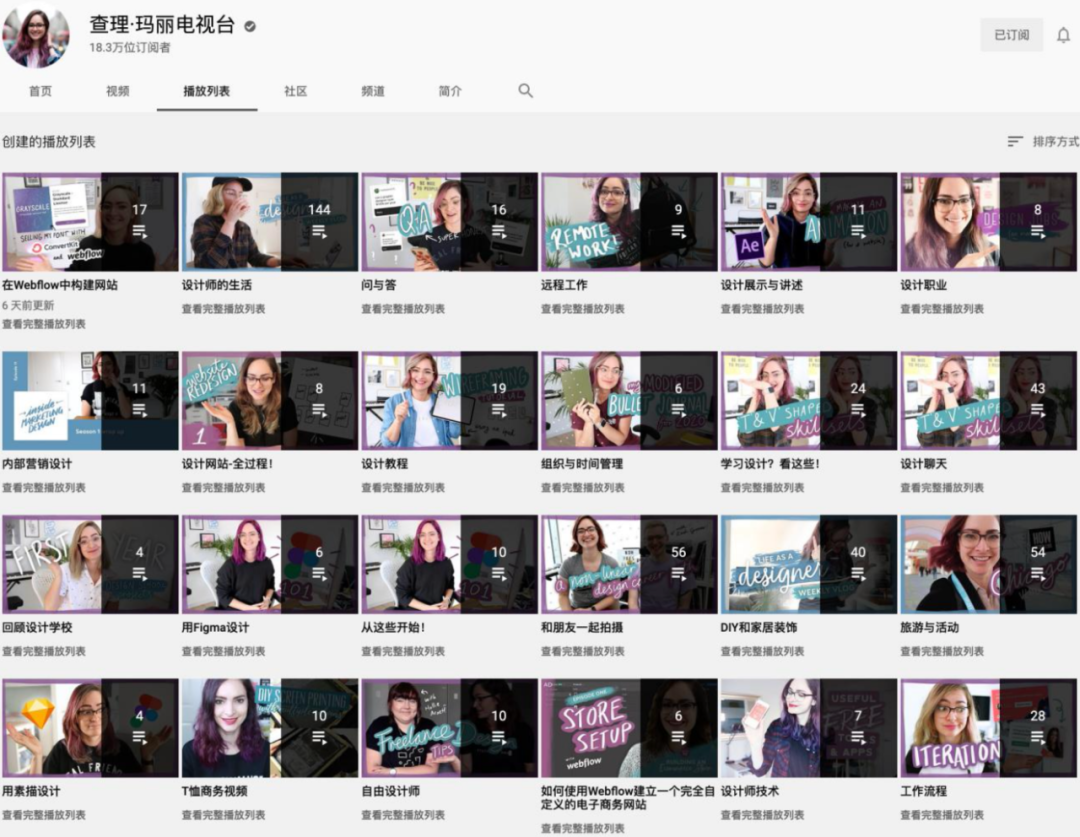This screenshot has height=837, width=1080.
Task: Click the playlist icon on 远程工作 thumbnail
Action: [x=678, y=231]
